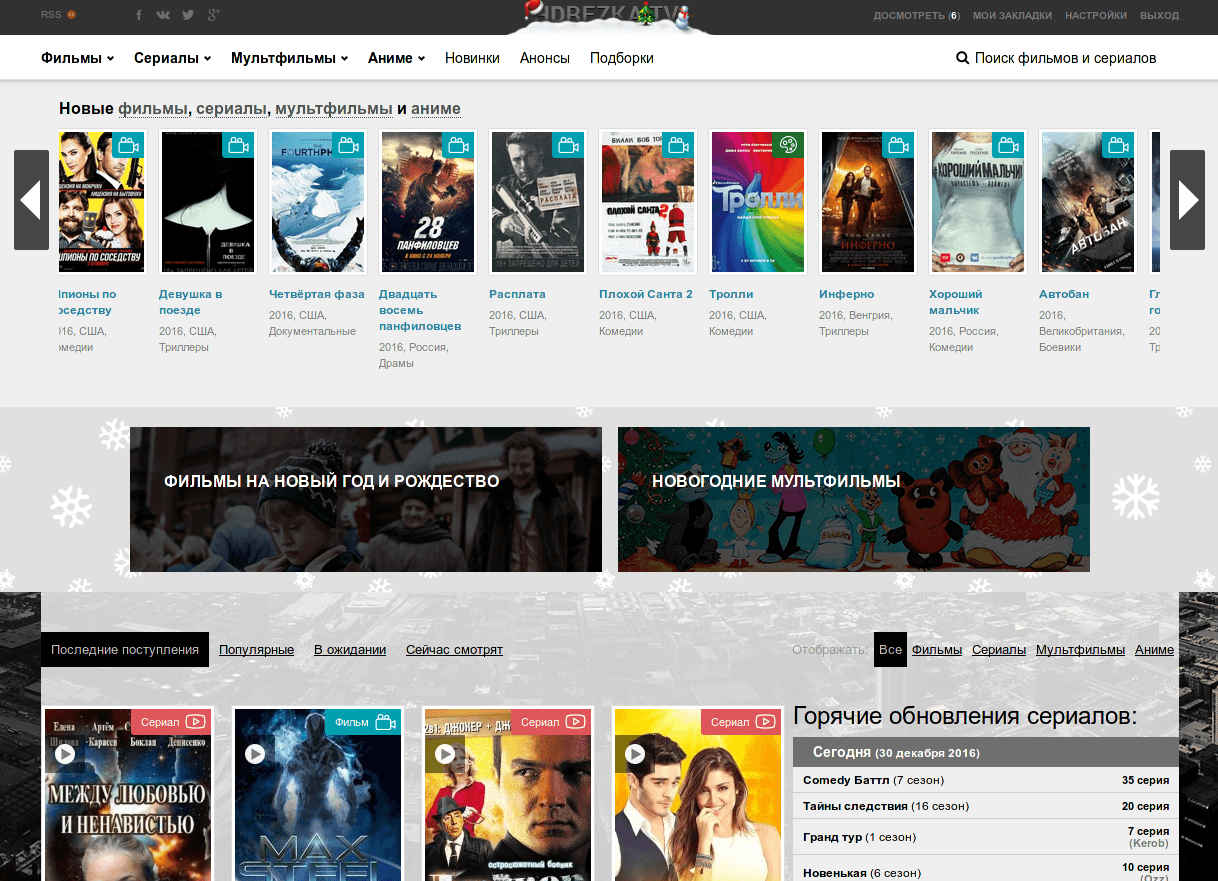1218x881 pixels.
Task: Click Фильм badge on Max Steel card
Action: point(363,722)
